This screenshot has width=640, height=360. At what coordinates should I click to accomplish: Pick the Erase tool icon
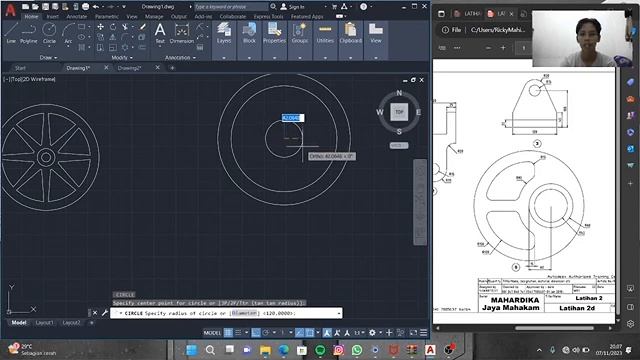142,27
